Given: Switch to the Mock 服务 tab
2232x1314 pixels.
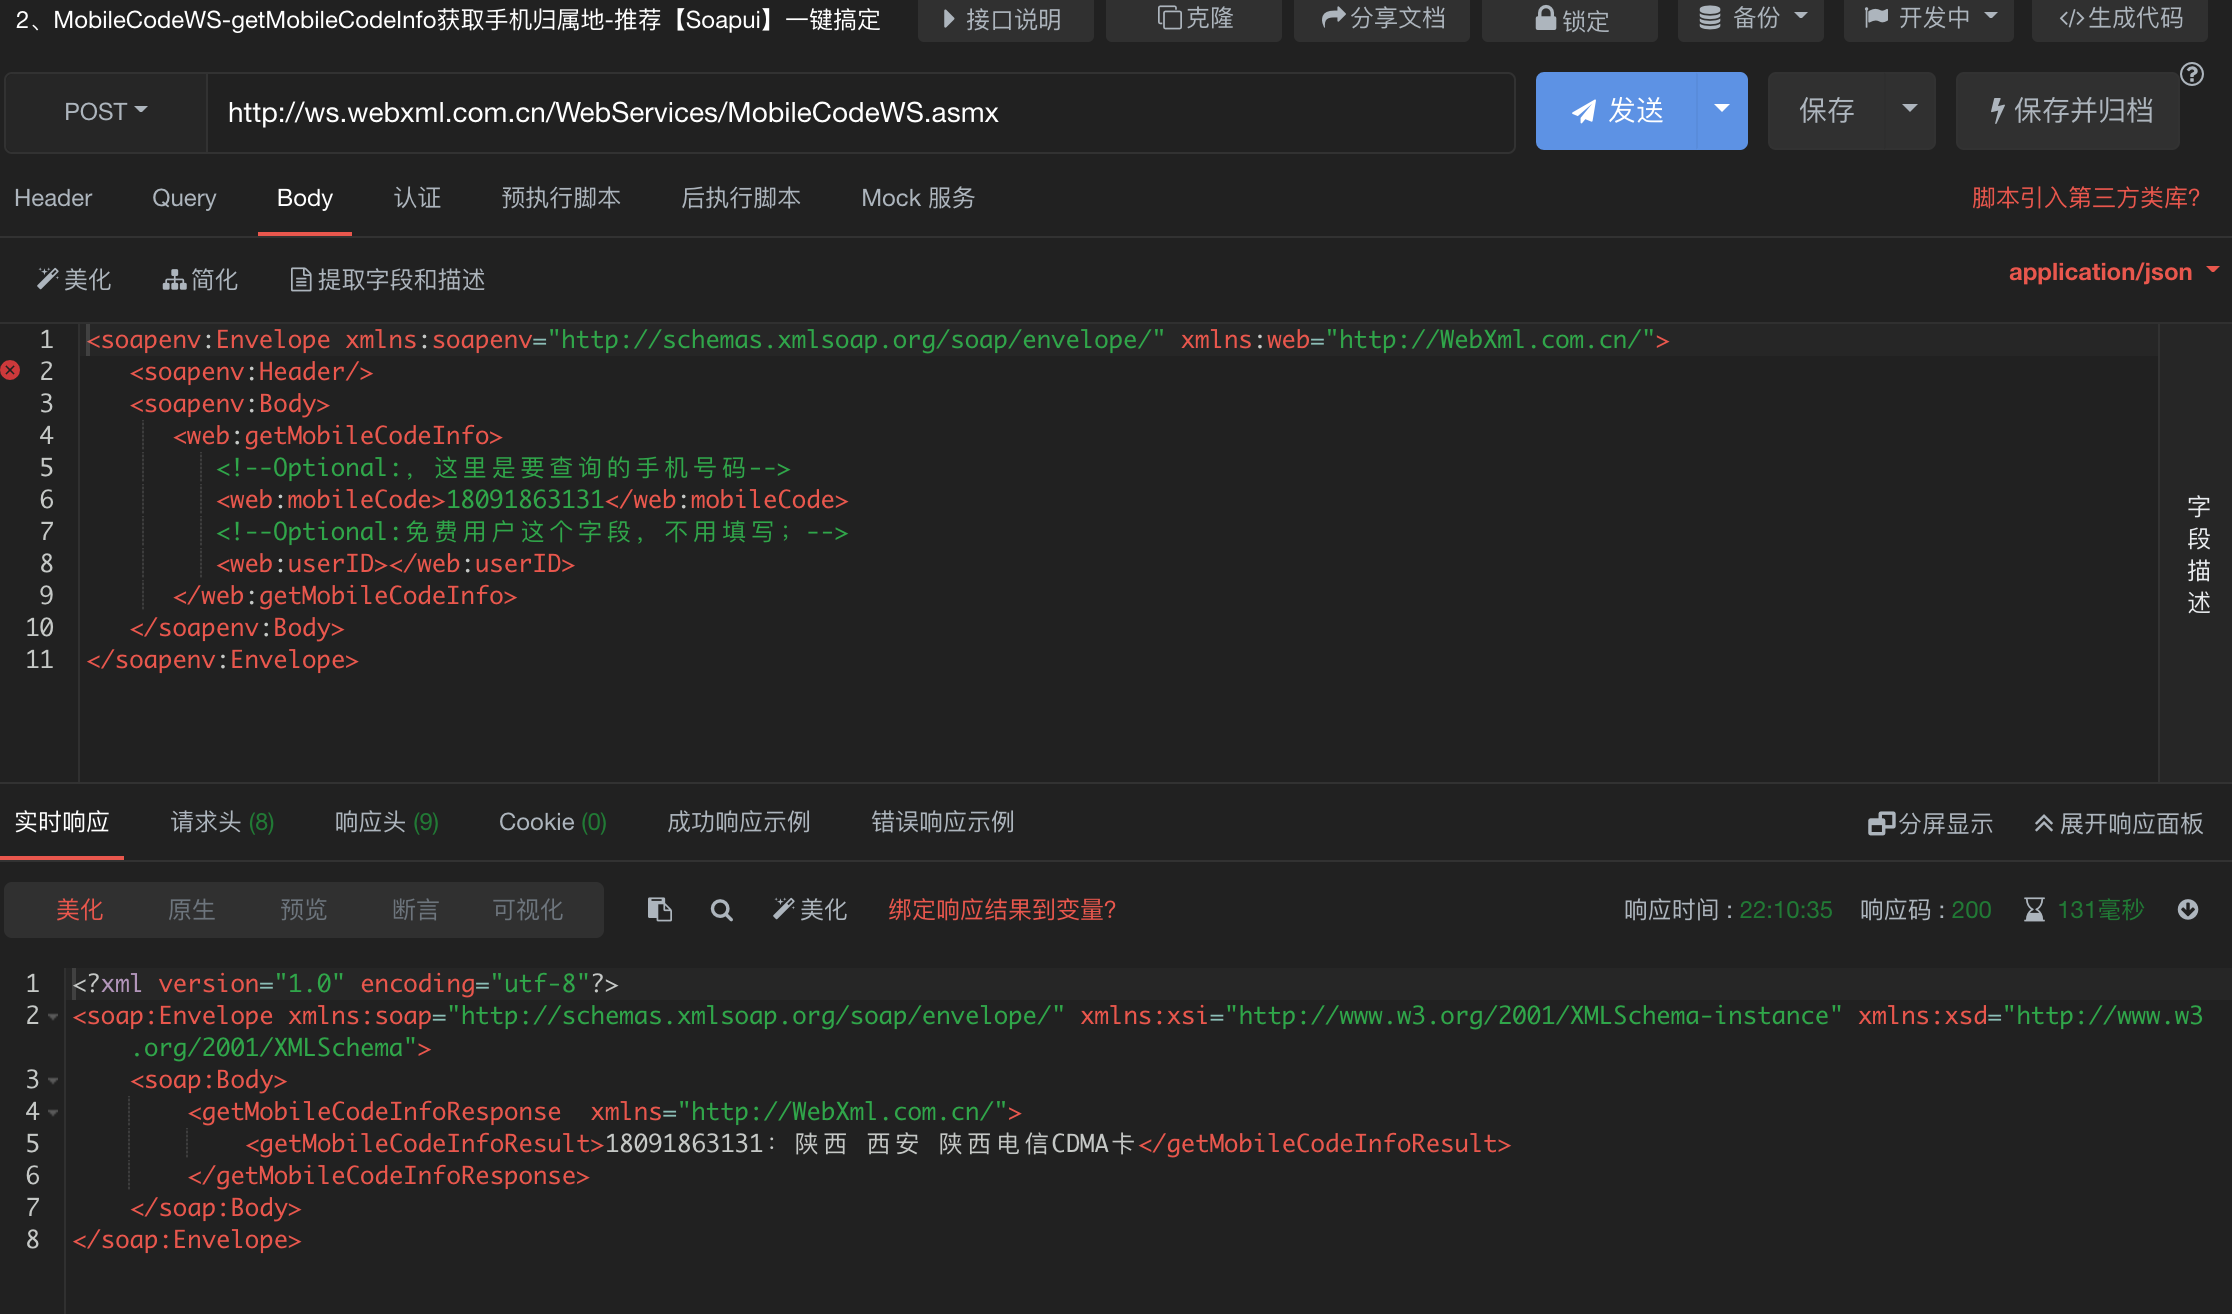Looking at the screenshot, I should pyautogui.click(x=917, y=198).
